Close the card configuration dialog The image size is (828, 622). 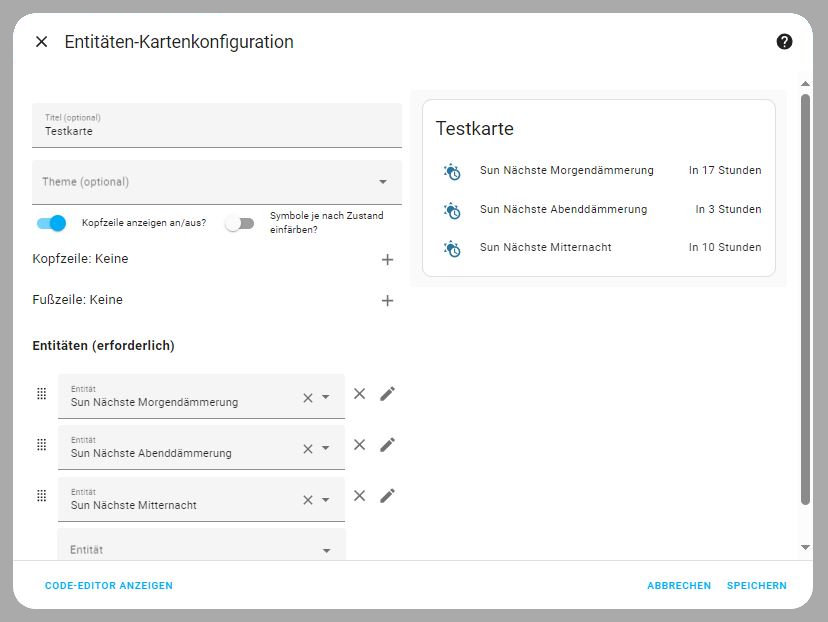[x=41, y=42]
